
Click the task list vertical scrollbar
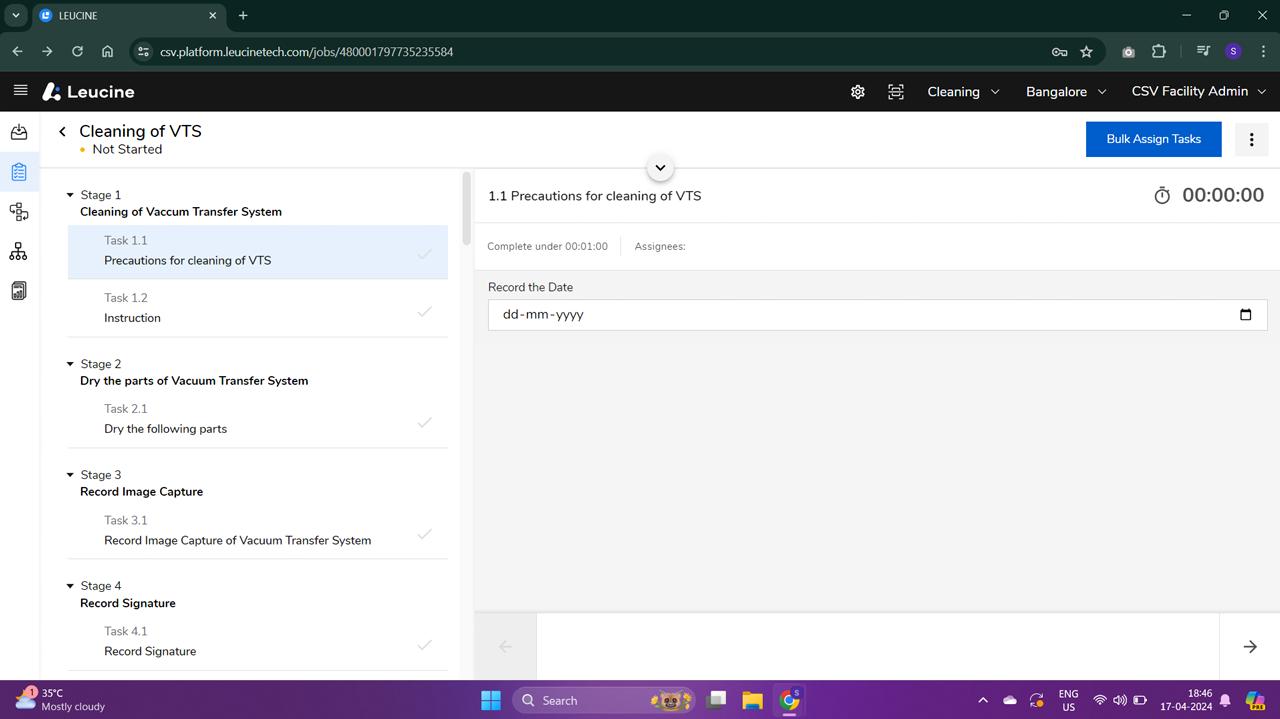coord(466,209)
